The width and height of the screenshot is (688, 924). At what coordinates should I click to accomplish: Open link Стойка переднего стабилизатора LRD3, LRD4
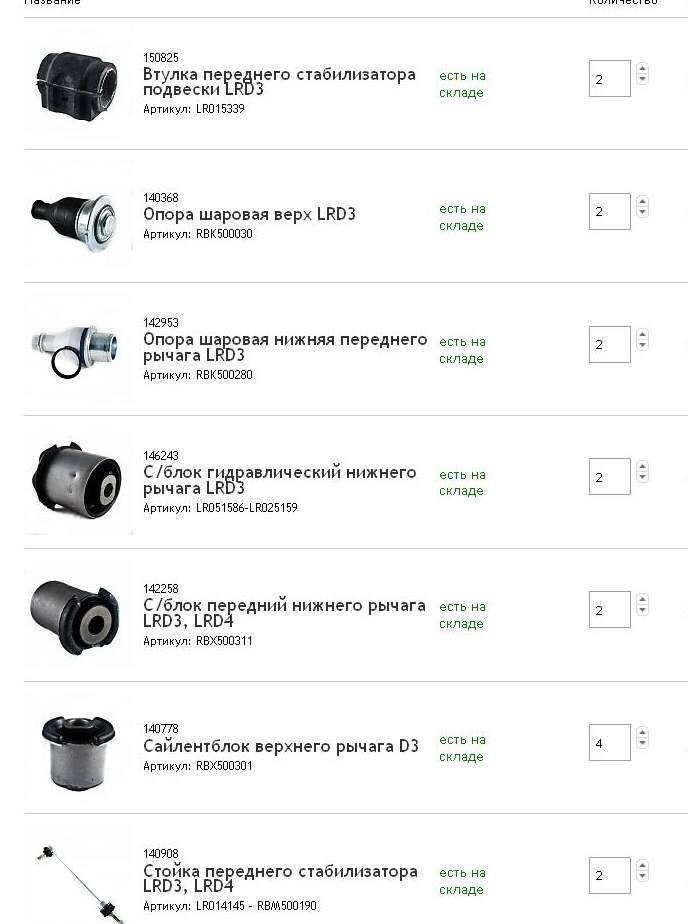280,879
